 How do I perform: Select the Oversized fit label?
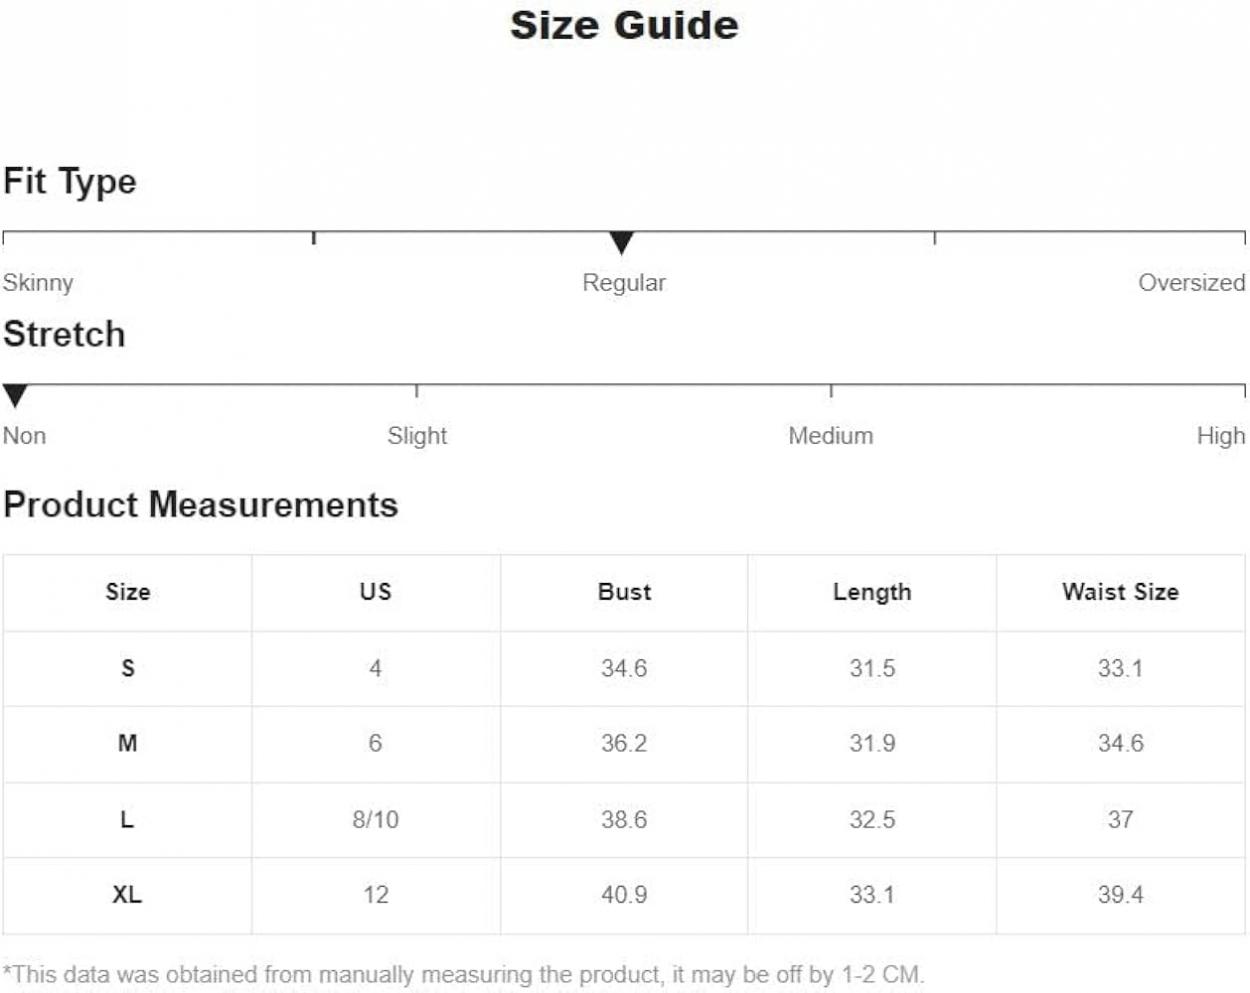(x=1192, y=283)
